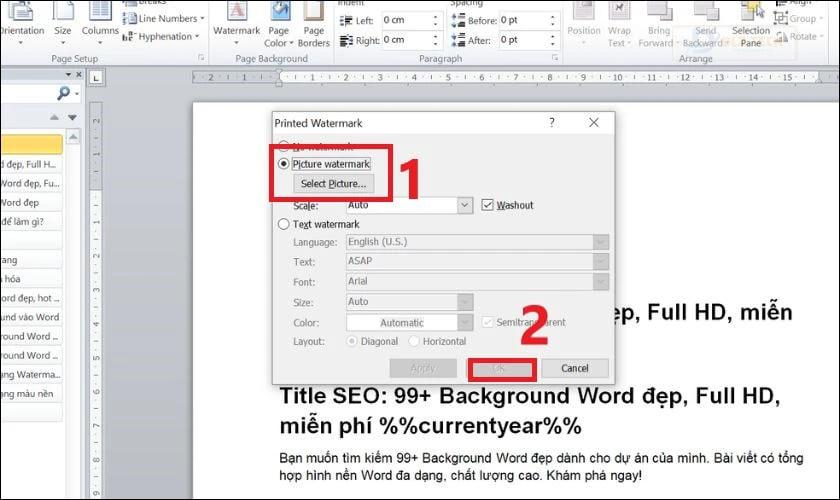The width and height of the screenshot is (840, 500).
Task: Open Page Borders settings
Action: tap(313, 24)
